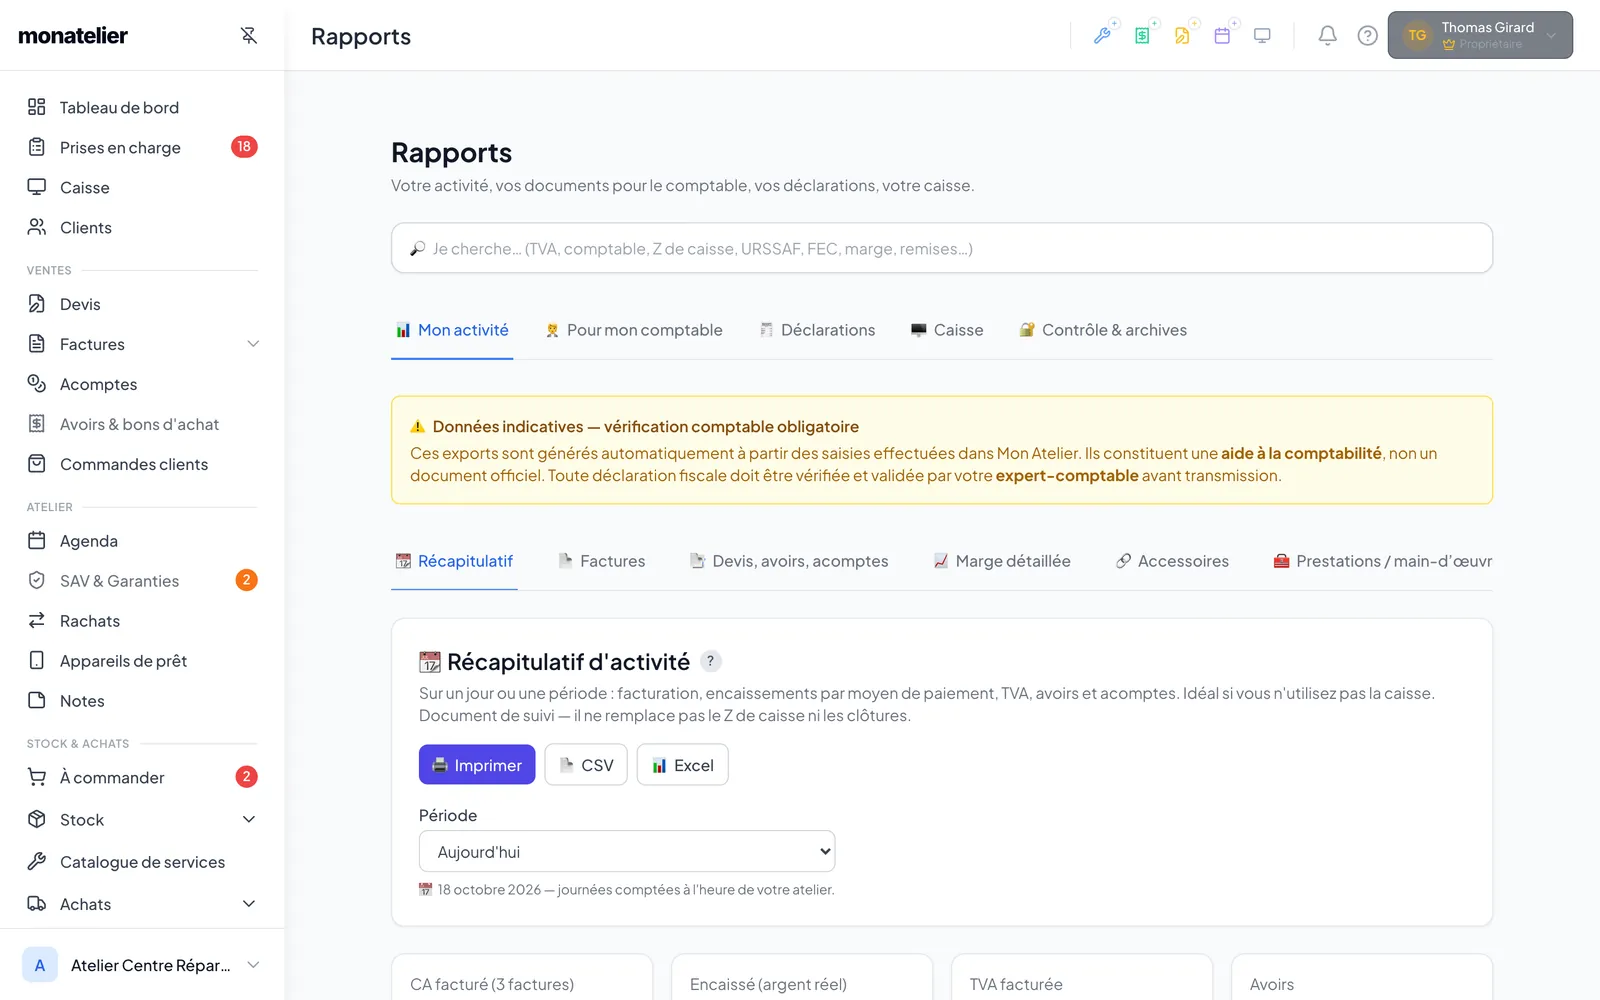The height and width of the screenshot is (1000, 1600).
Task: Open the repair wrench quick action
Action: tap(1102, 36)
